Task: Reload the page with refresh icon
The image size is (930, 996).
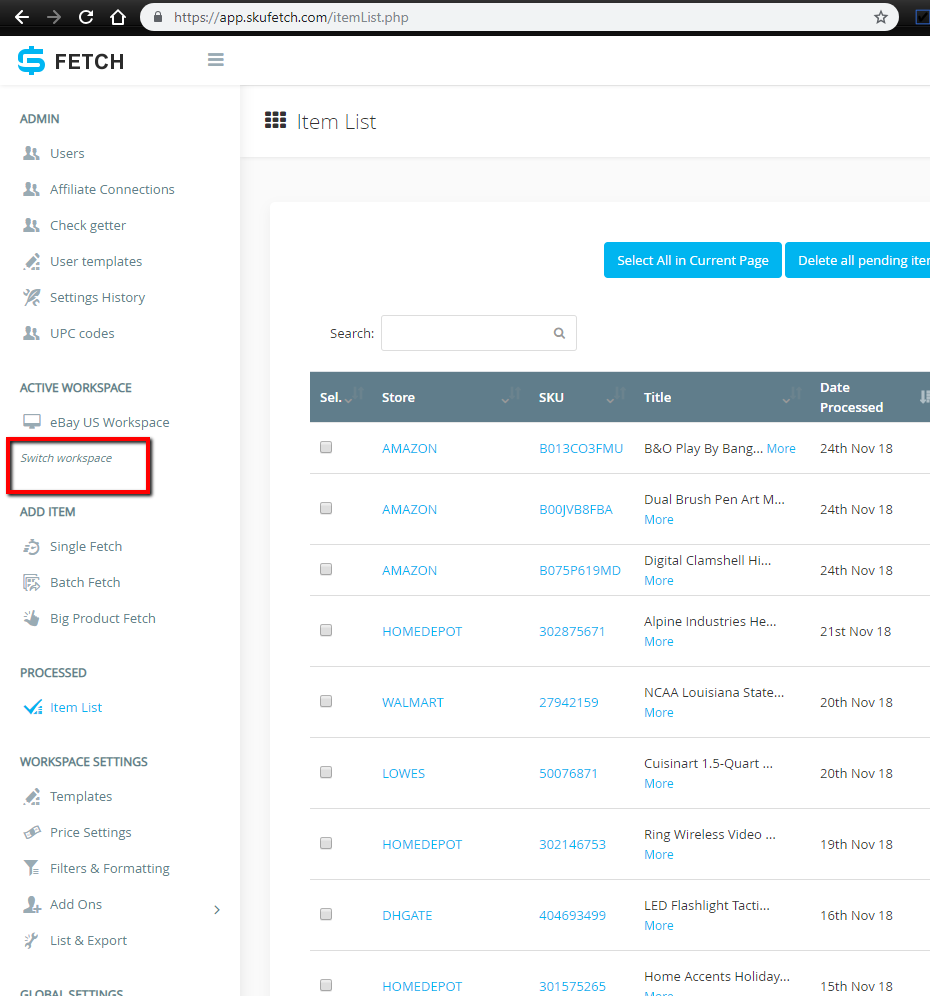Action: pos(86,17)
